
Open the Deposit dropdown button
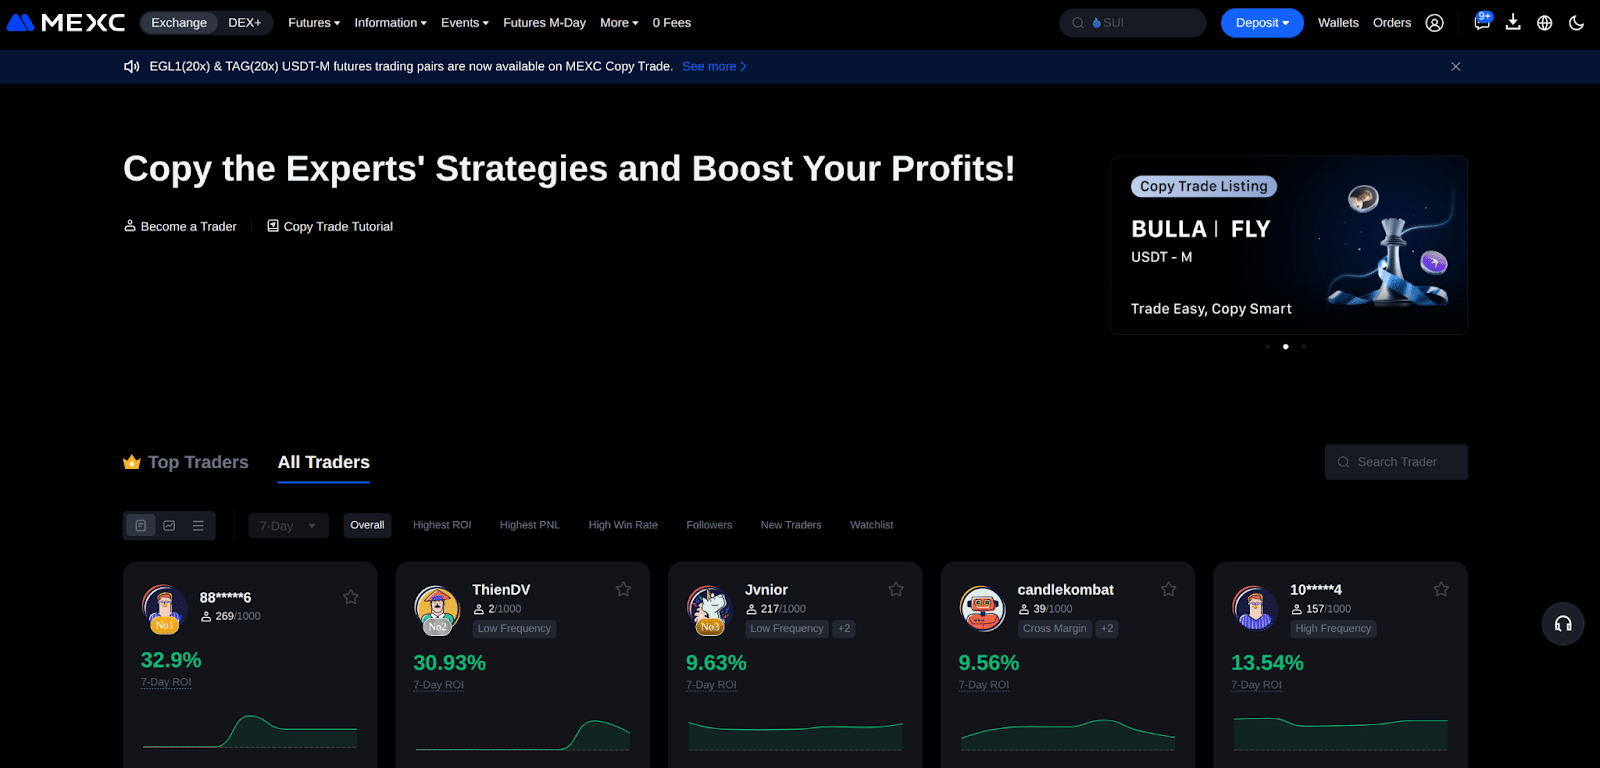(x=1262, y=23)
